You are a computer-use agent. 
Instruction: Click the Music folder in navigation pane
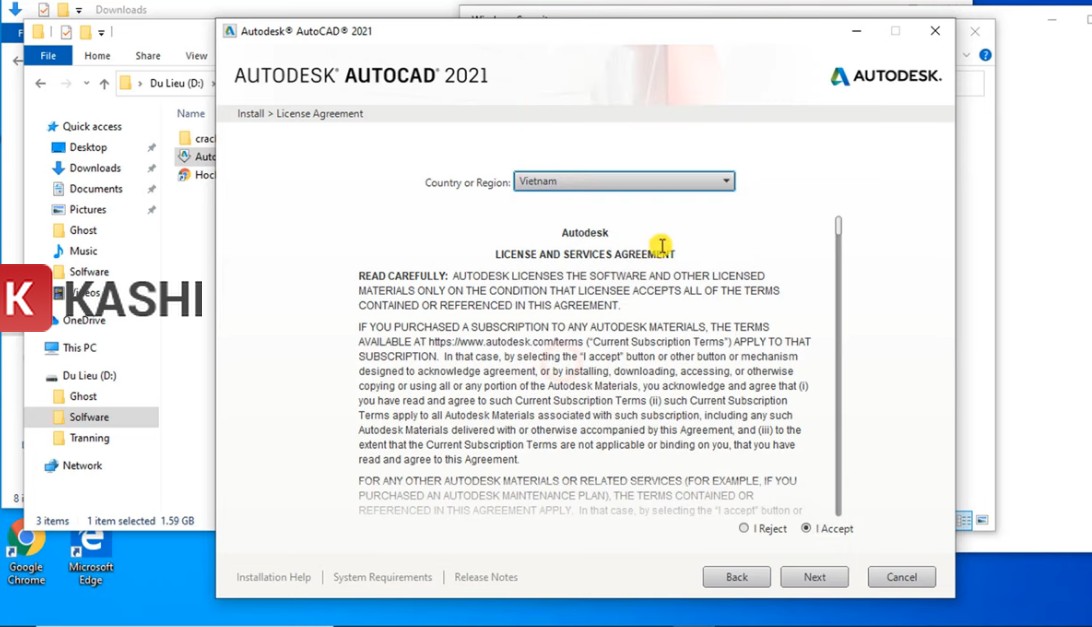(83, 251)
